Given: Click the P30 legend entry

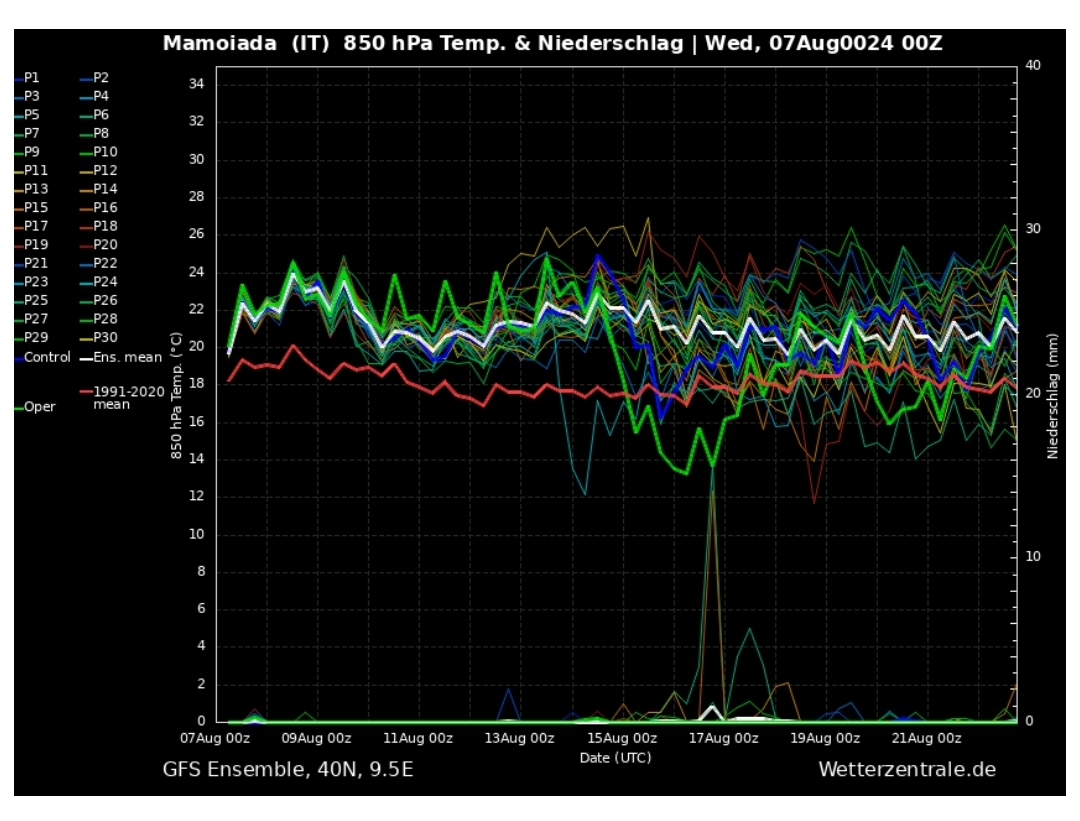Looking at the screenshot, I should click(104, 338).
